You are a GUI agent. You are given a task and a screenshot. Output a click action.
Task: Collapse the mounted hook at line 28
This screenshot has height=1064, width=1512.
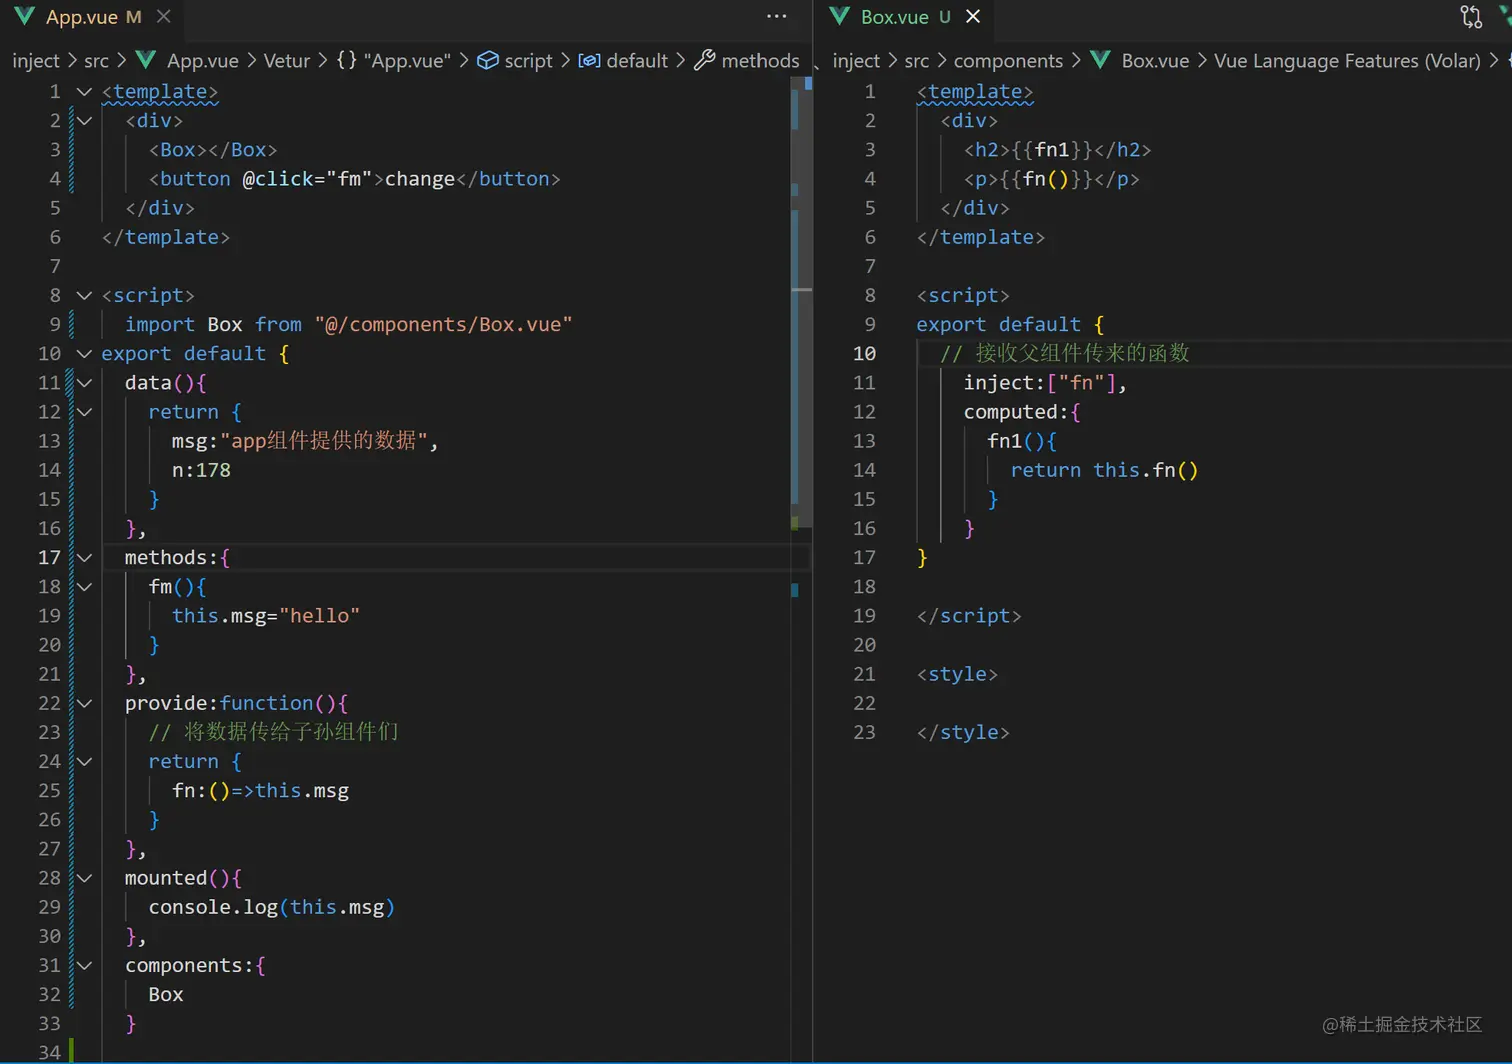(x=85, y=878)
